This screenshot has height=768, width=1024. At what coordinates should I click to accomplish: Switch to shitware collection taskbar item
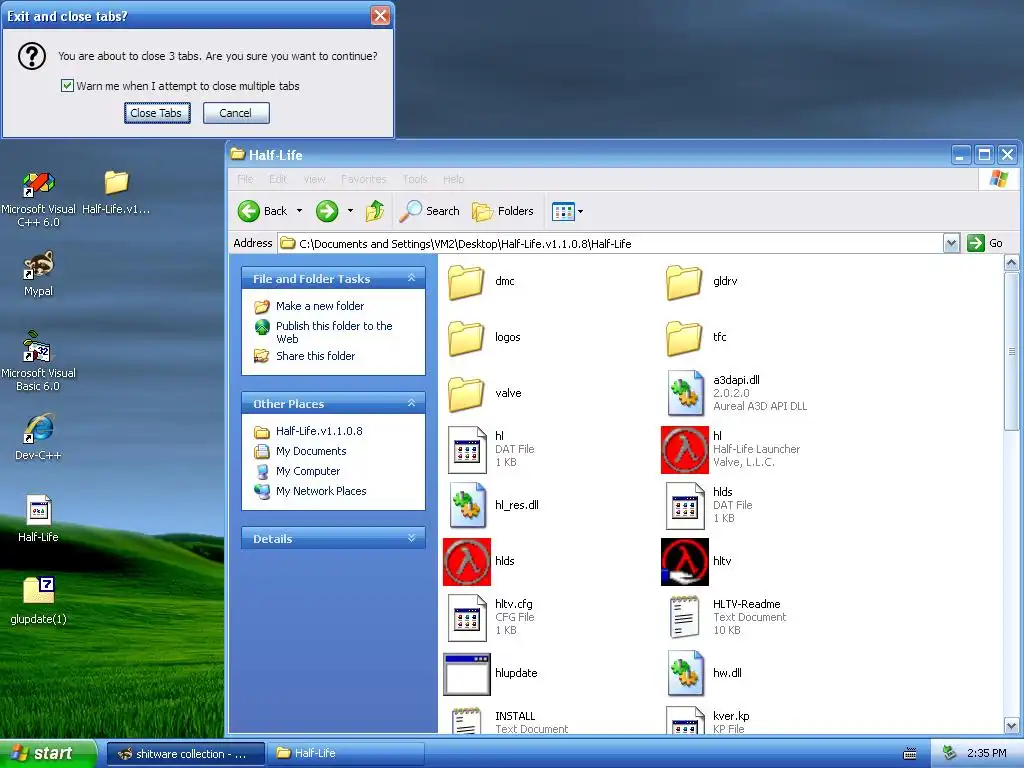click(x=185, y=754)
